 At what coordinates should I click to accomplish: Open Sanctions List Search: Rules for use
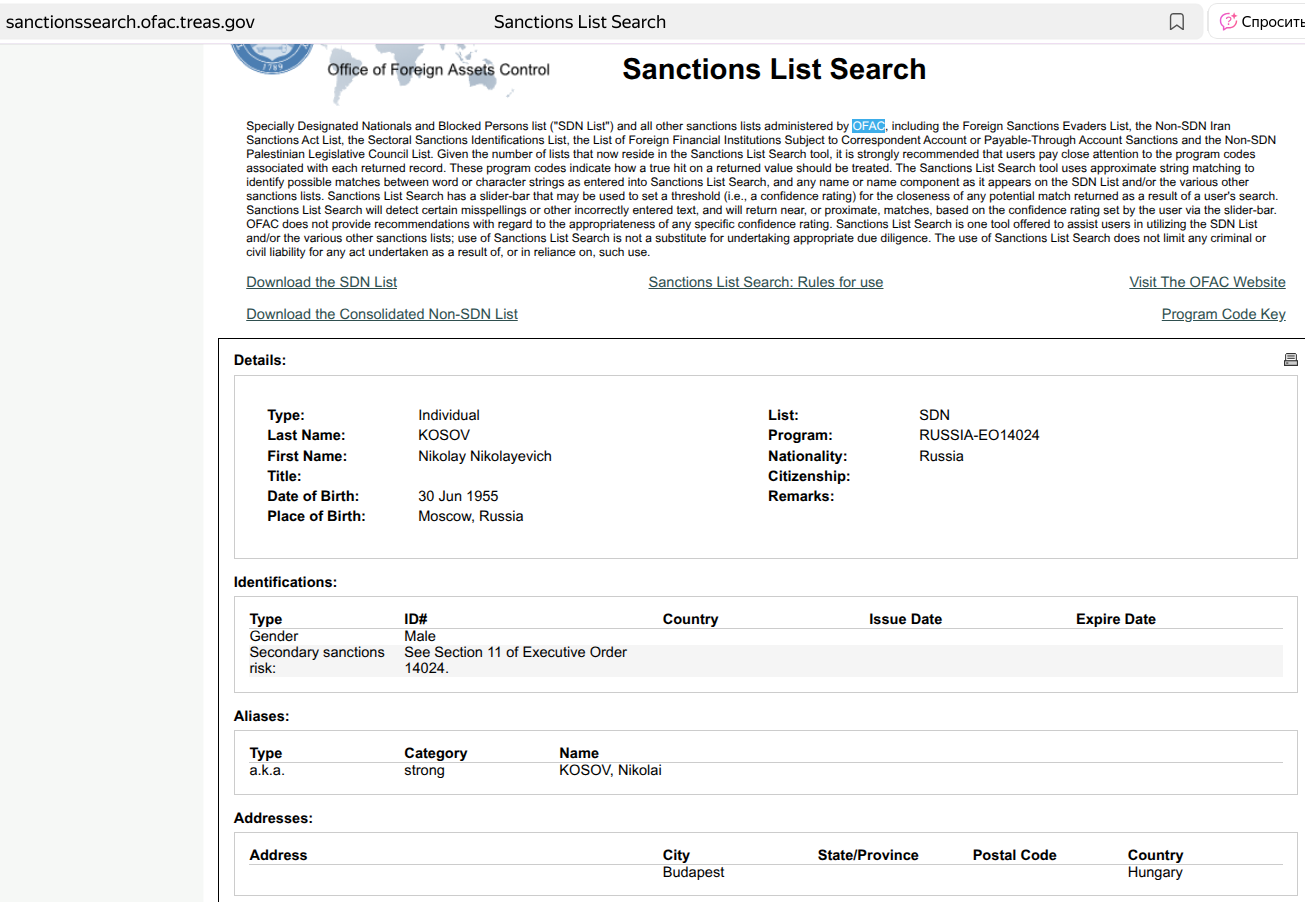tap(765, 282)
